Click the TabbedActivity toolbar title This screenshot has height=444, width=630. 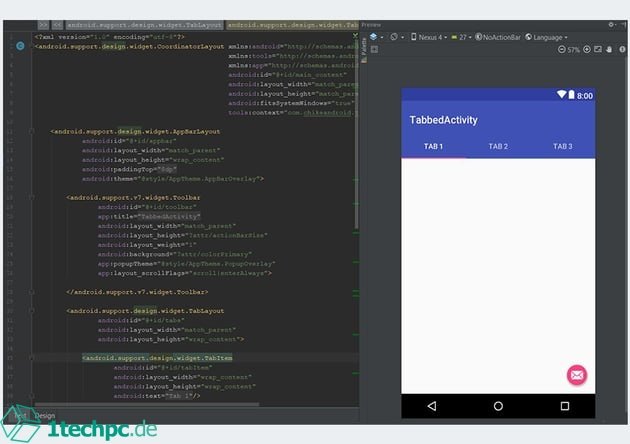point(444,120)
